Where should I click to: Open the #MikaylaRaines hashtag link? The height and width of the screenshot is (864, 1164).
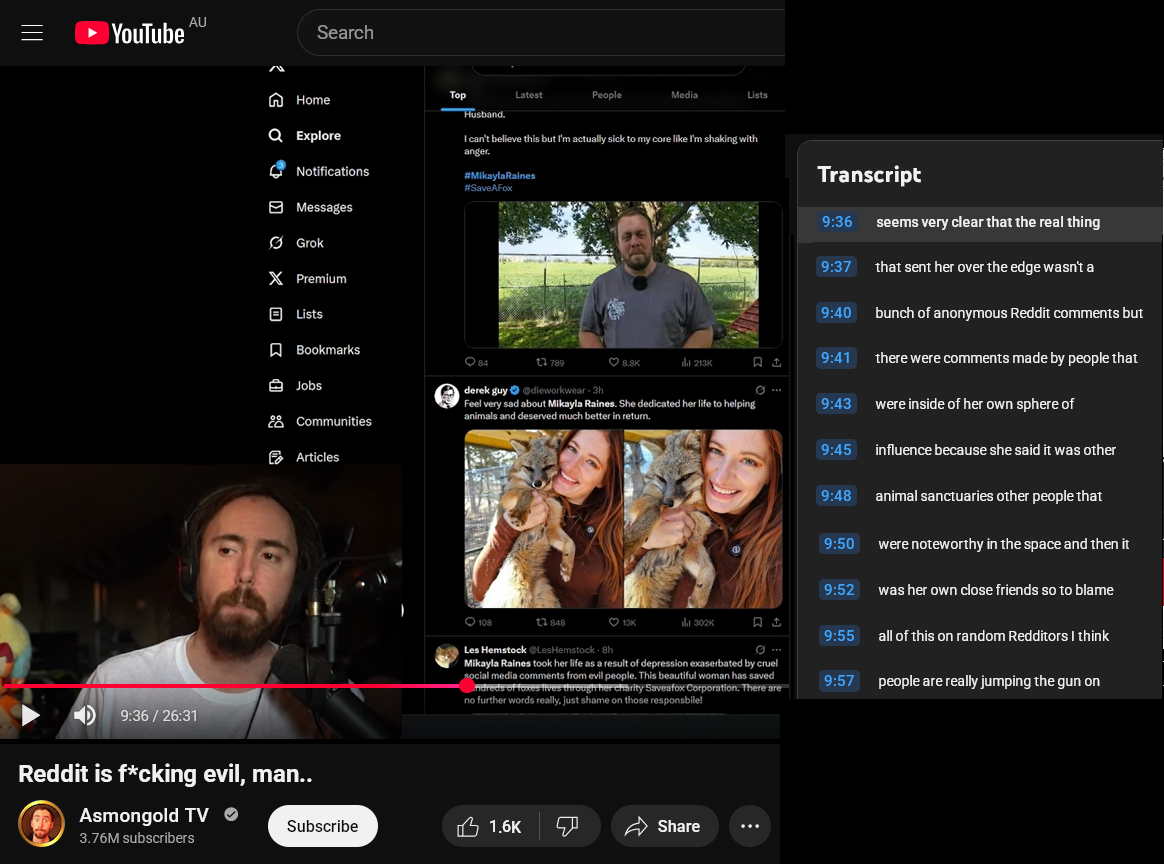[500, 176]
